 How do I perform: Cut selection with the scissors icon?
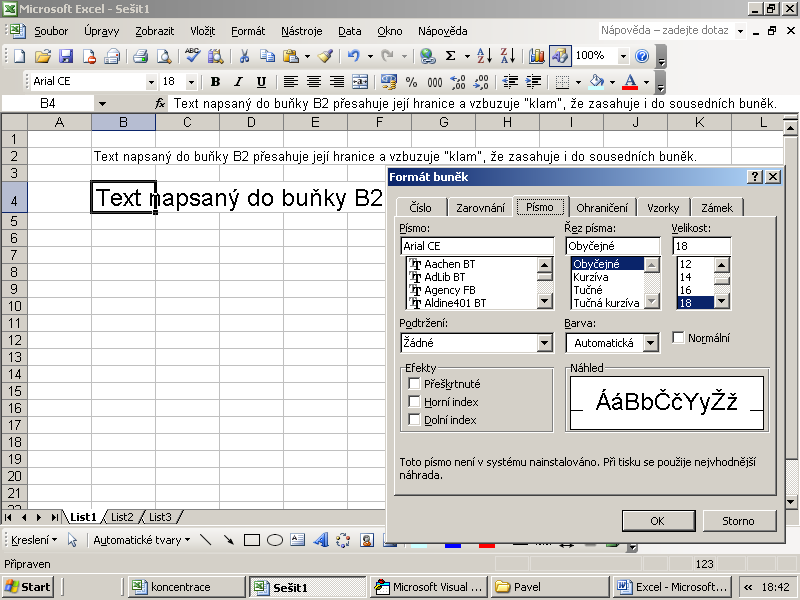[244, 56]
